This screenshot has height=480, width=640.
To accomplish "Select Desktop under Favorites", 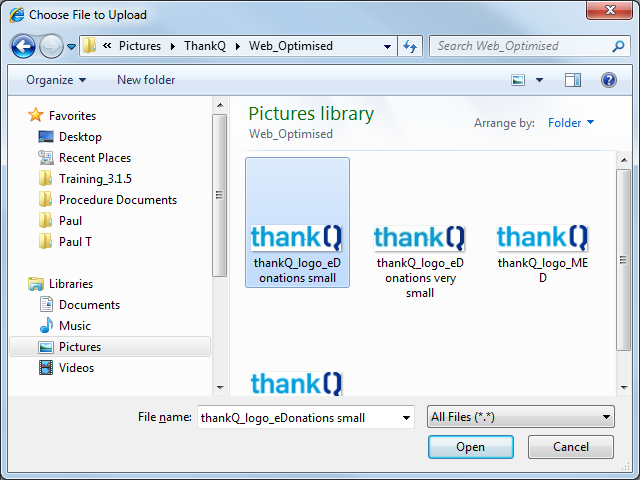I will [x=80, y=137].
